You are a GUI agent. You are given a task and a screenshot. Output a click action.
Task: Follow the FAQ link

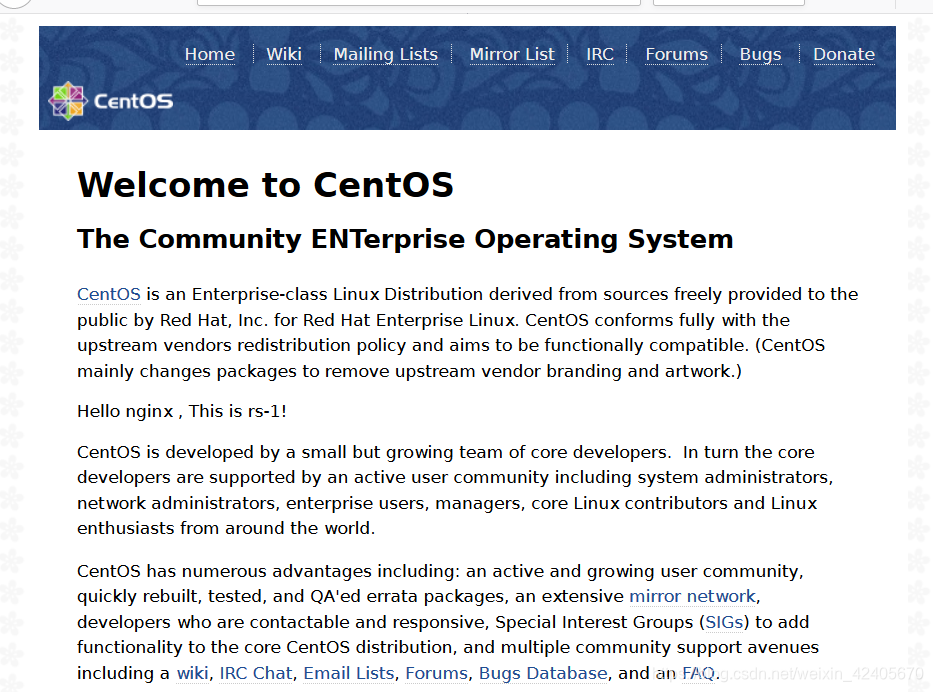[x=698, y=673]
